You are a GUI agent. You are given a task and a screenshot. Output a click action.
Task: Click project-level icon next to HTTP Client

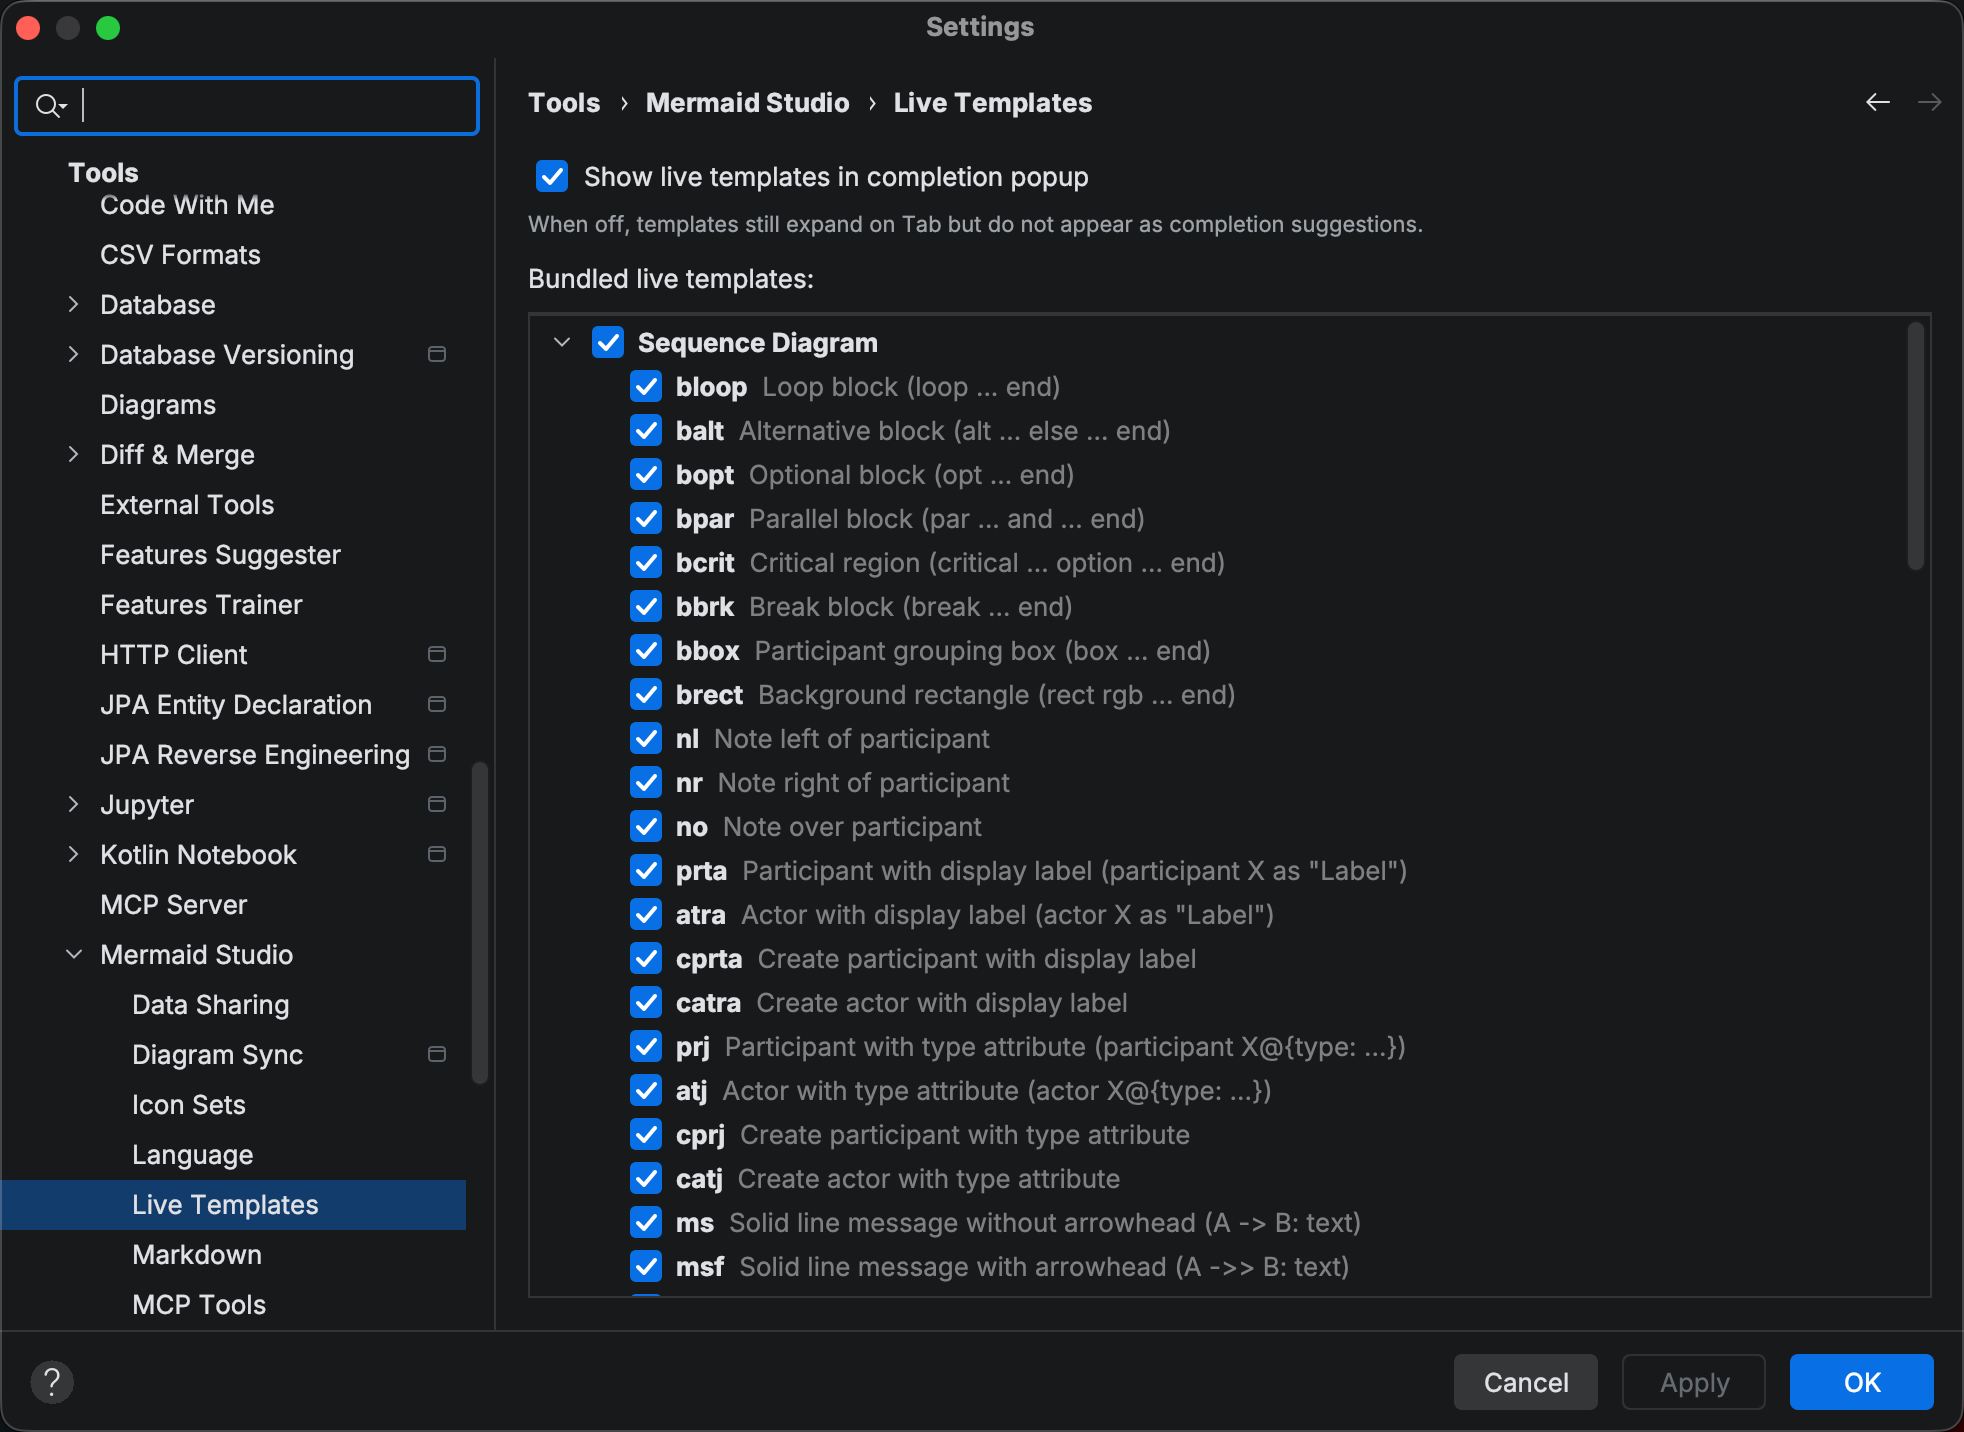(x=437, y=654)
